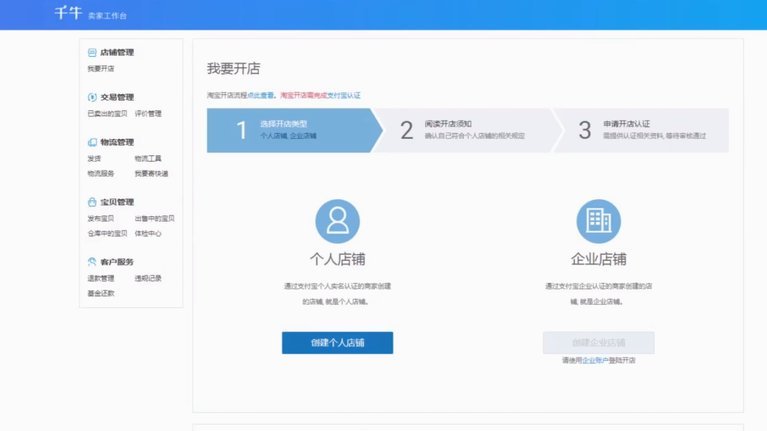
Task: Click the 点此查看 link
Action: [261, 95]
